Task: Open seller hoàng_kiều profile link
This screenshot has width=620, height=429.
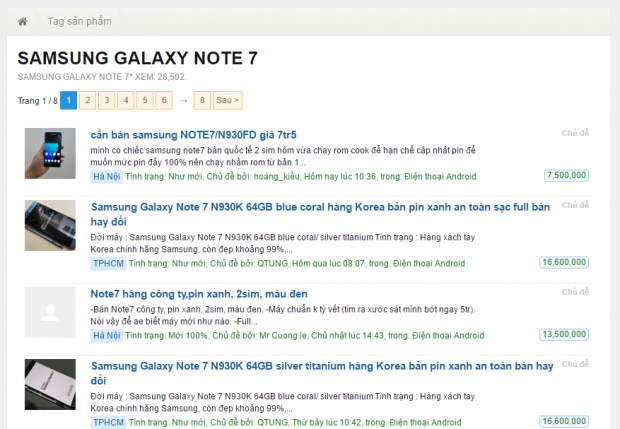Action: (x=277, y=176)
